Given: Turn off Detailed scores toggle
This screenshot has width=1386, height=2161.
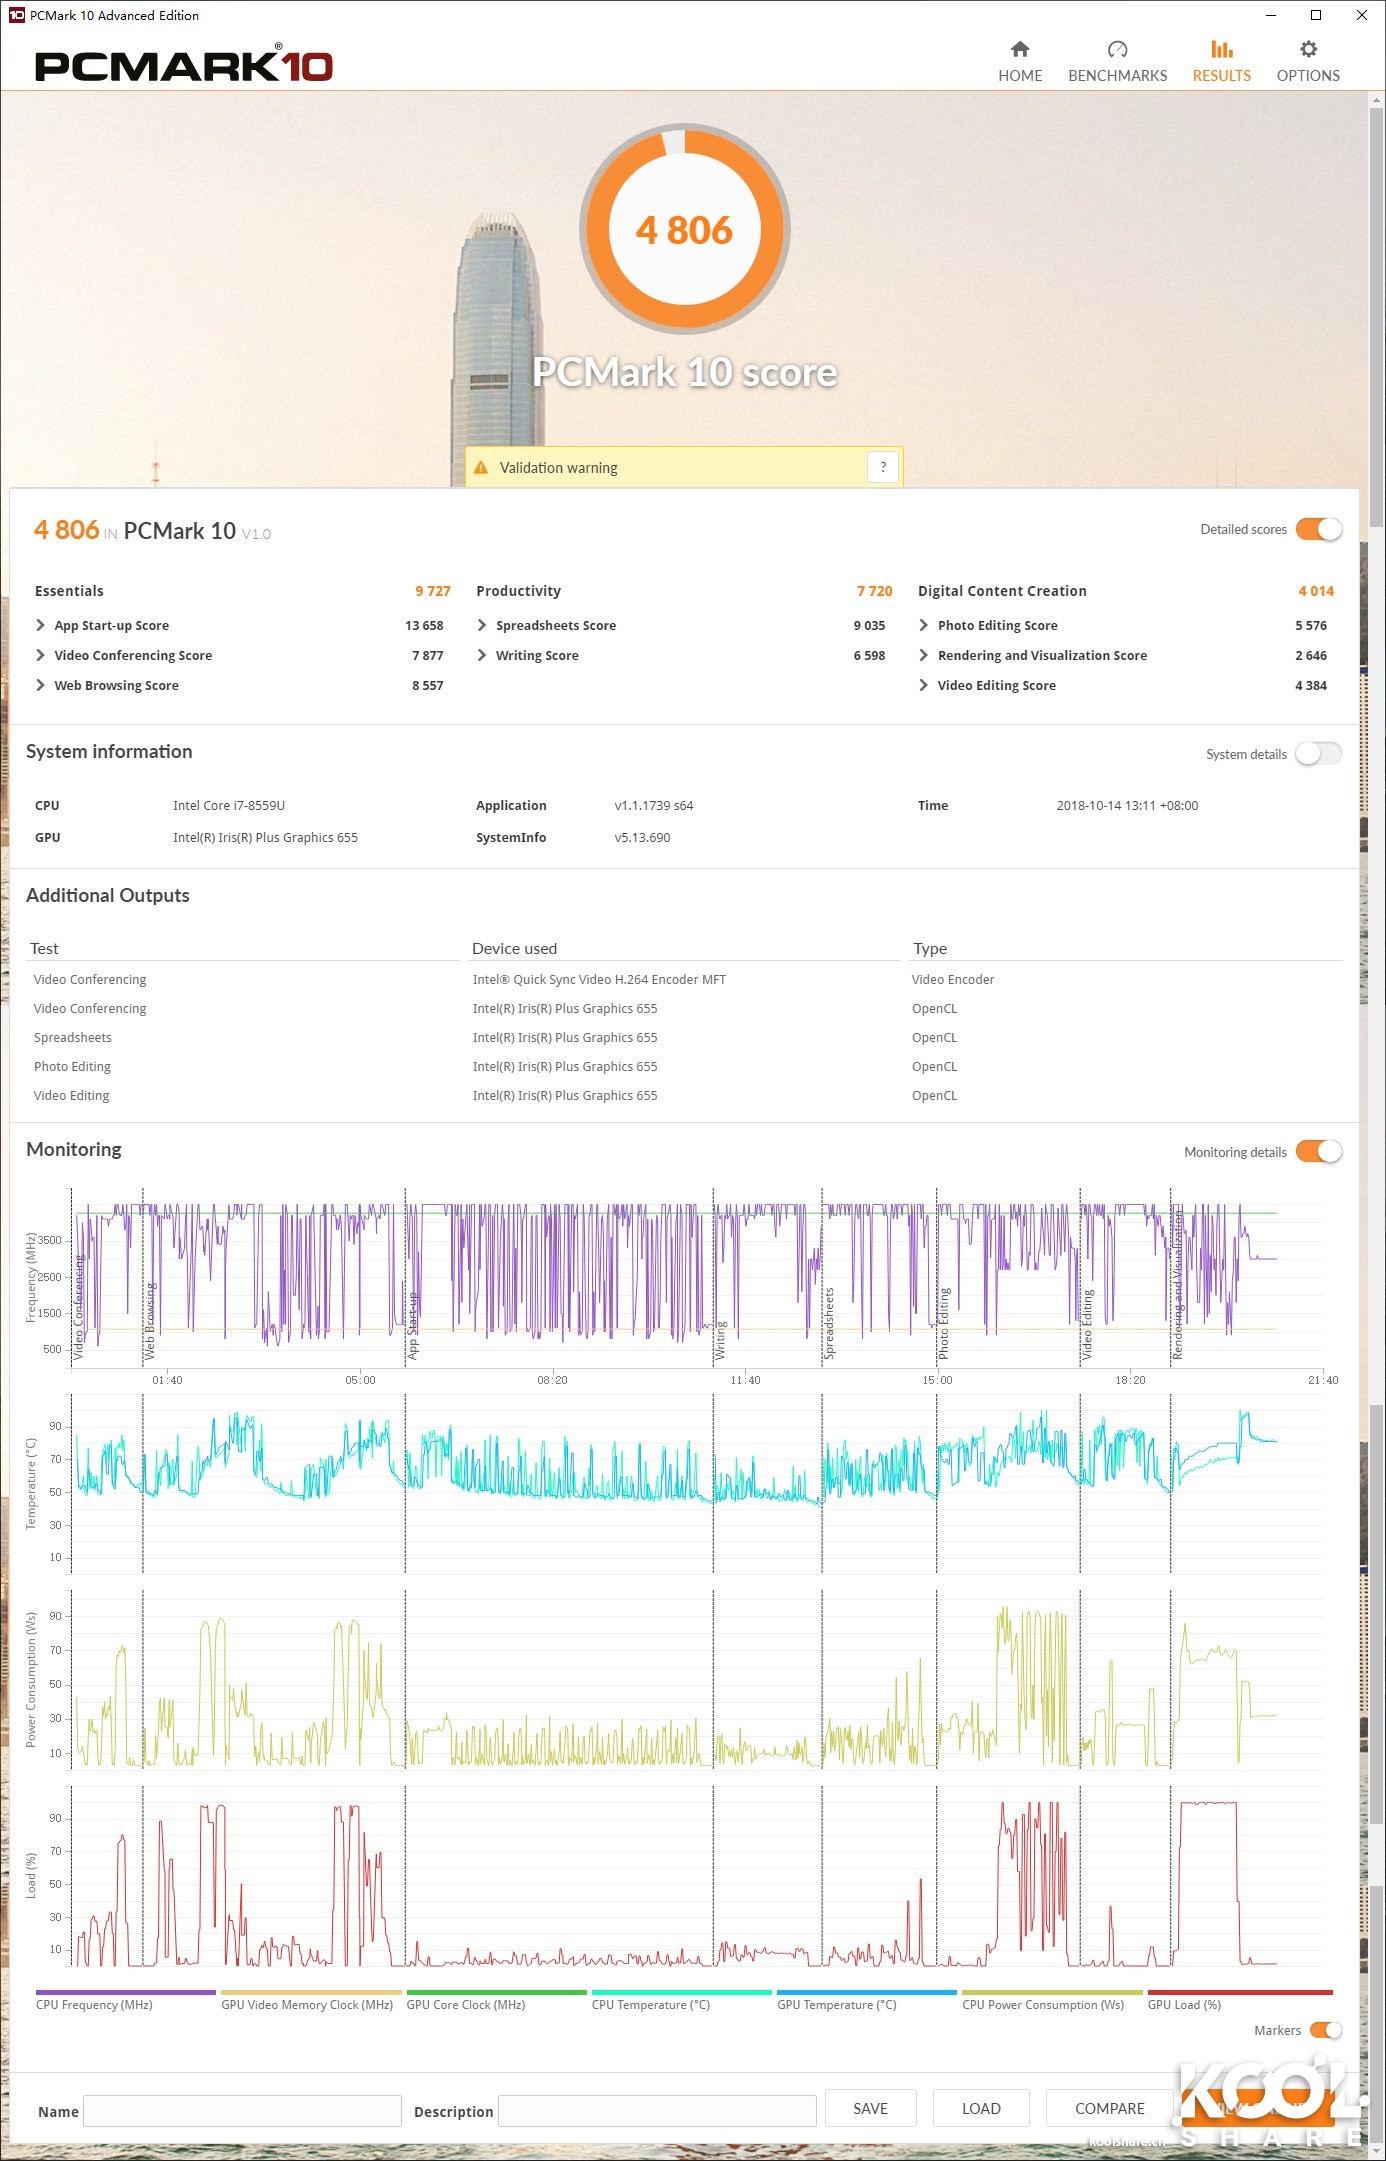Looking at the screenshot, I should pos(1318,530).
